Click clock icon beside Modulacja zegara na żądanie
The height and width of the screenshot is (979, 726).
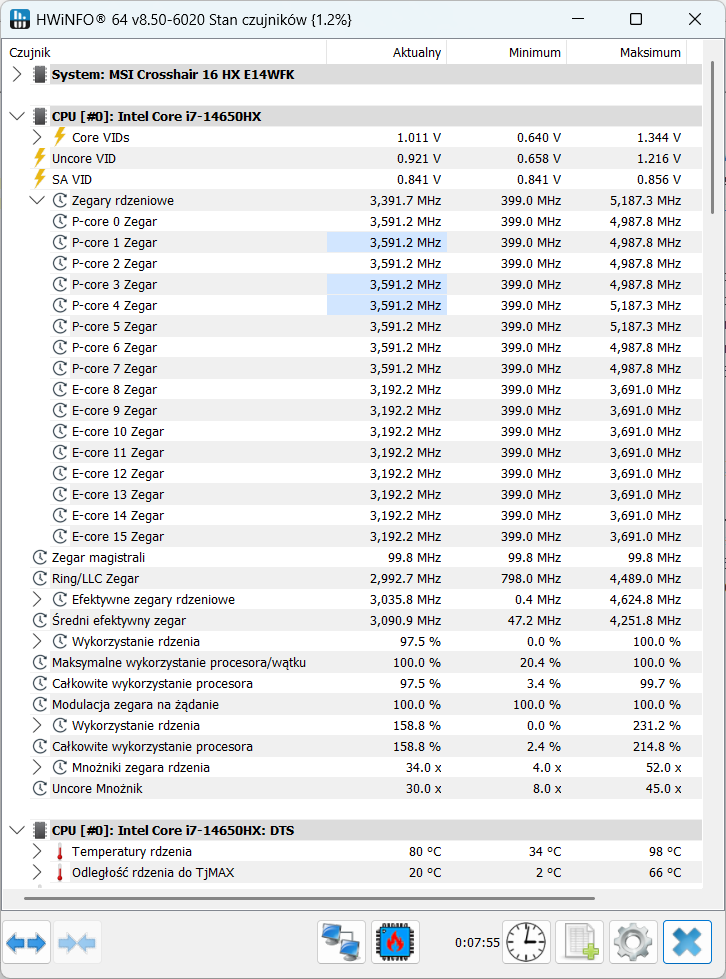coord(39,704)
